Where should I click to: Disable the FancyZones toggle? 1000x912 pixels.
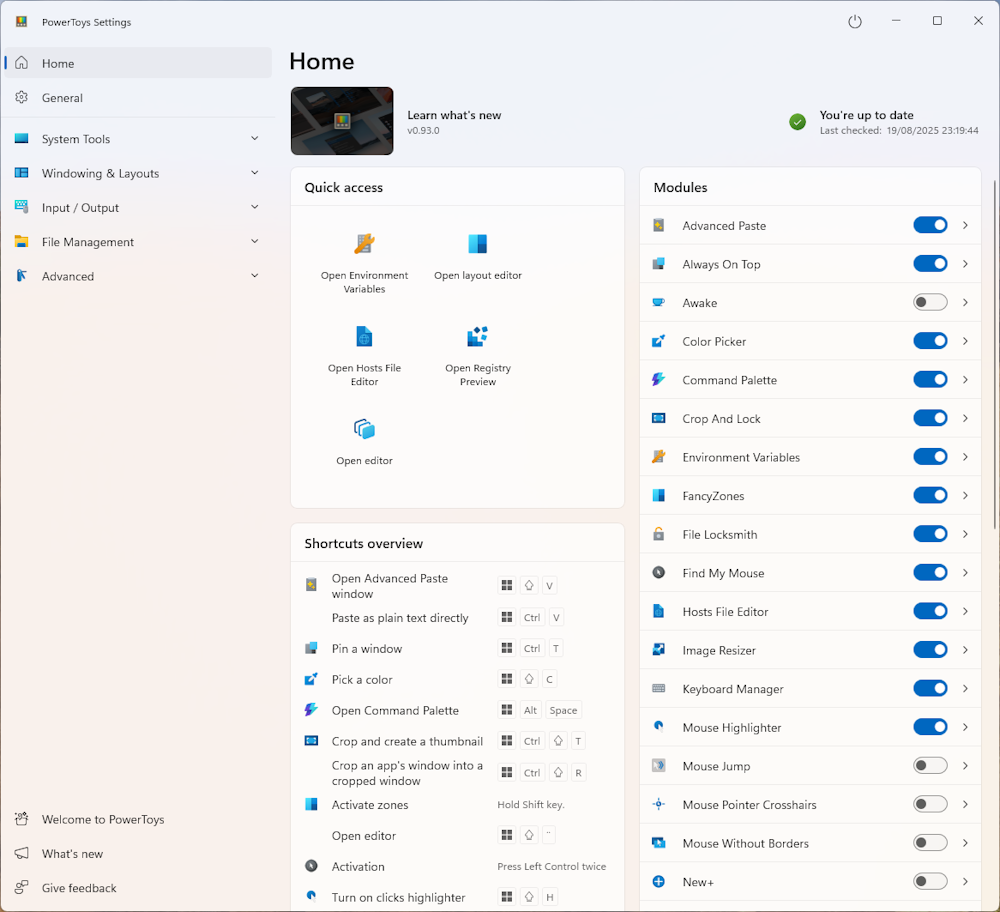click(930, 496)
